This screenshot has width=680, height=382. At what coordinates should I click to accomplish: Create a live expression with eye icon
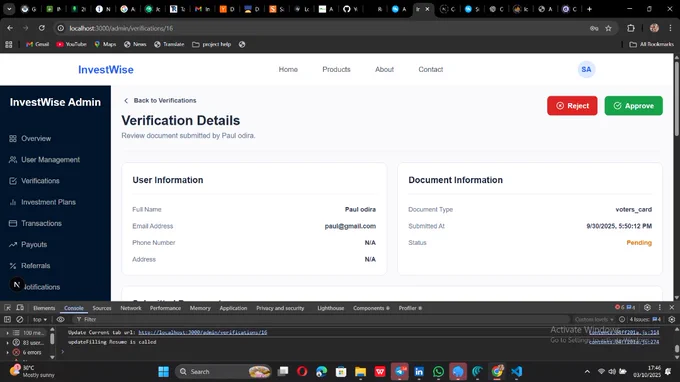coord(60,320)
